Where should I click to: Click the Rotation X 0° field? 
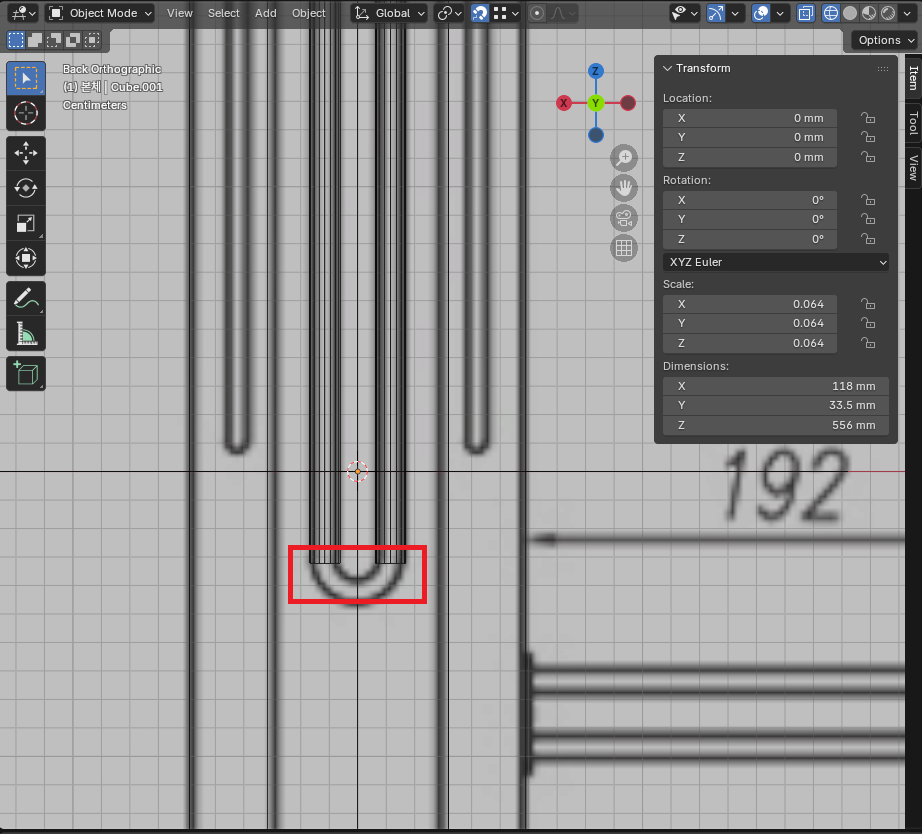tap(750, 200)
